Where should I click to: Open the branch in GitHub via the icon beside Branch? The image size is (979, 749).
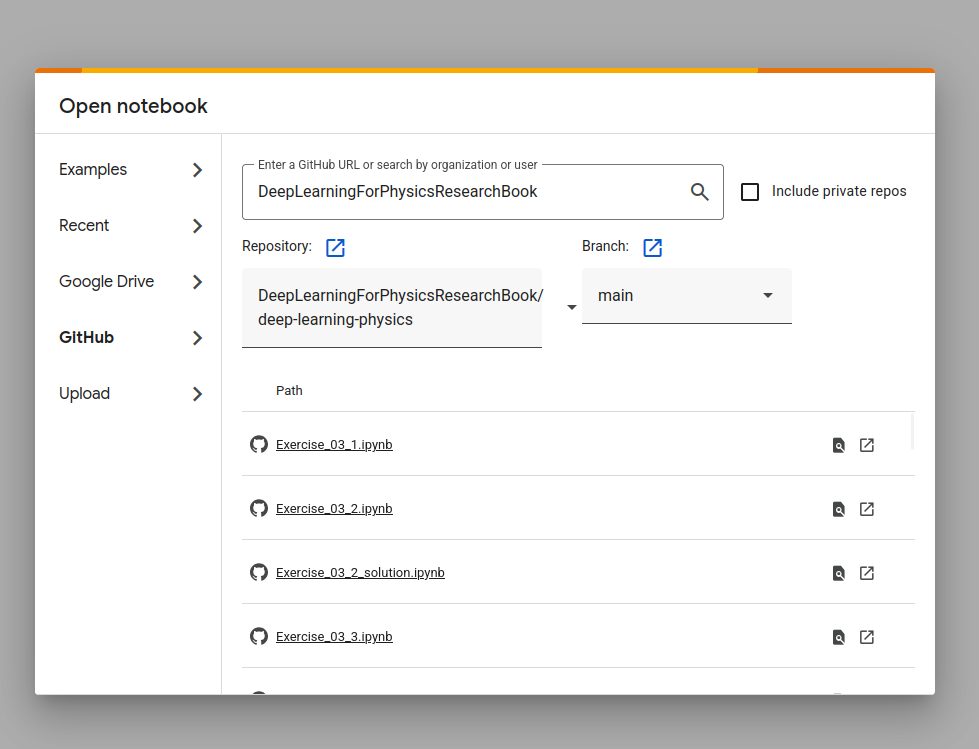652,247
